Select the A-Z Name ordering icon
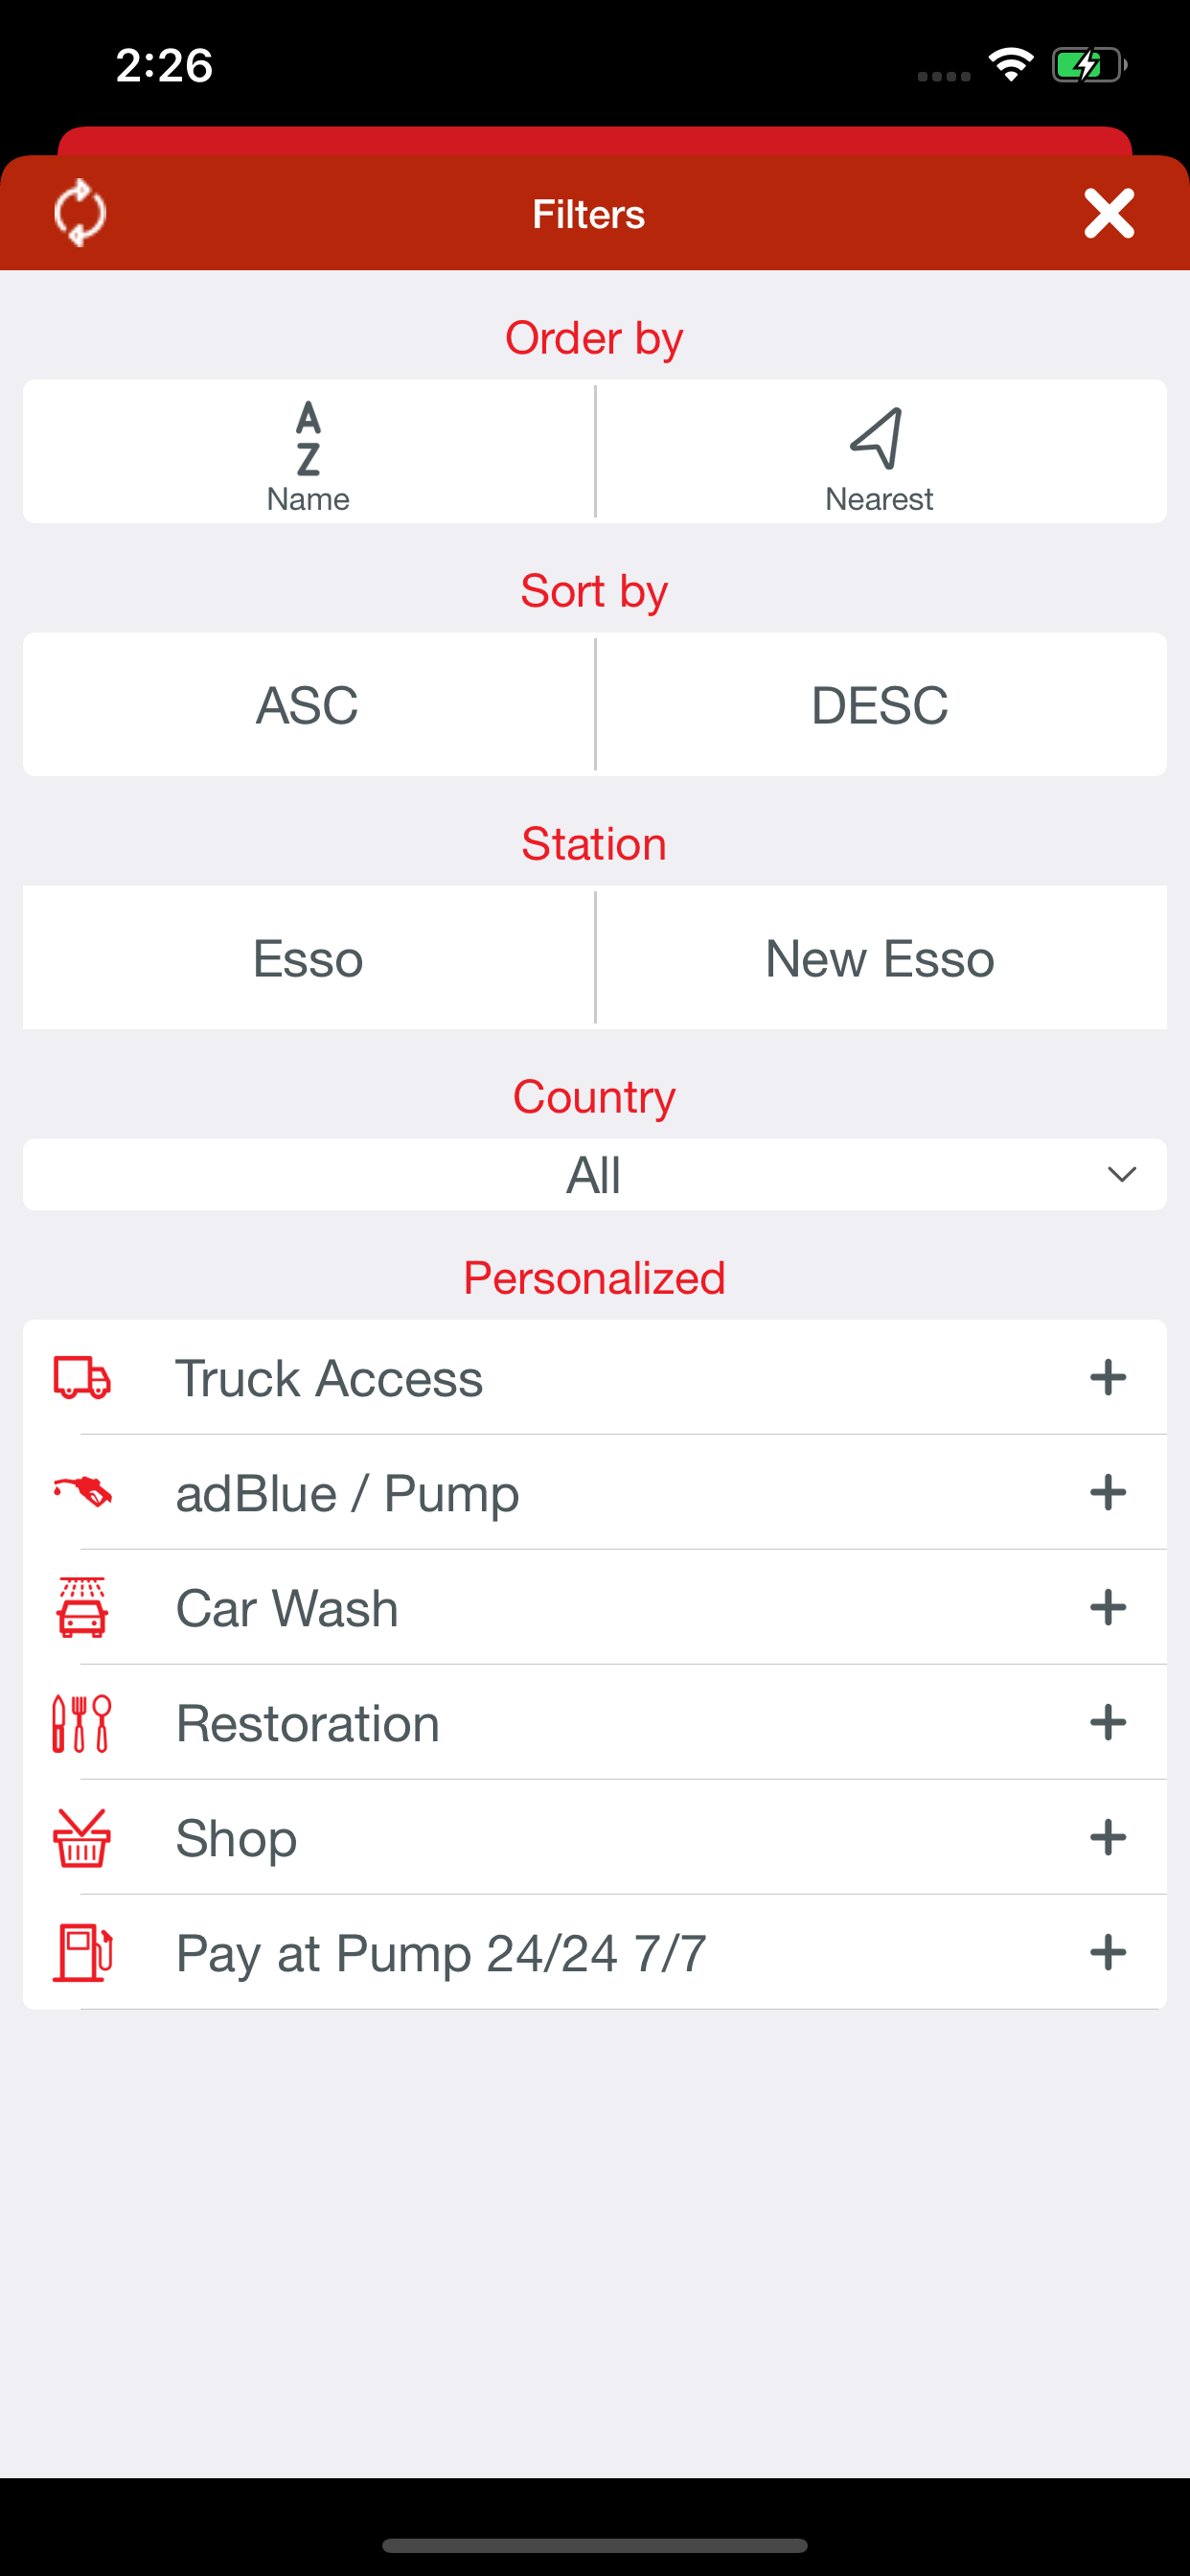The height and width of the screenshot is (2576, 1190). [308, 438]
